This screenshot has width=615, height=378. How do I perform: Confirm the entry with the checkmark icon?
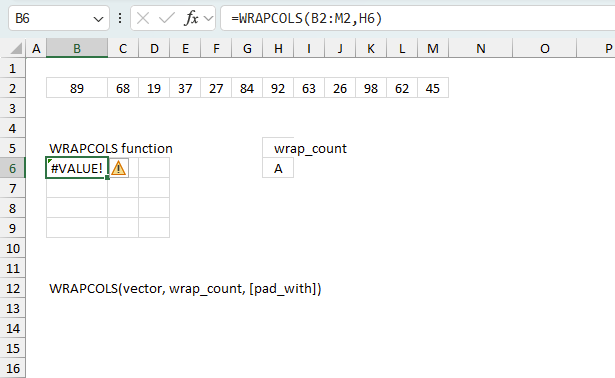click(167, 18)
